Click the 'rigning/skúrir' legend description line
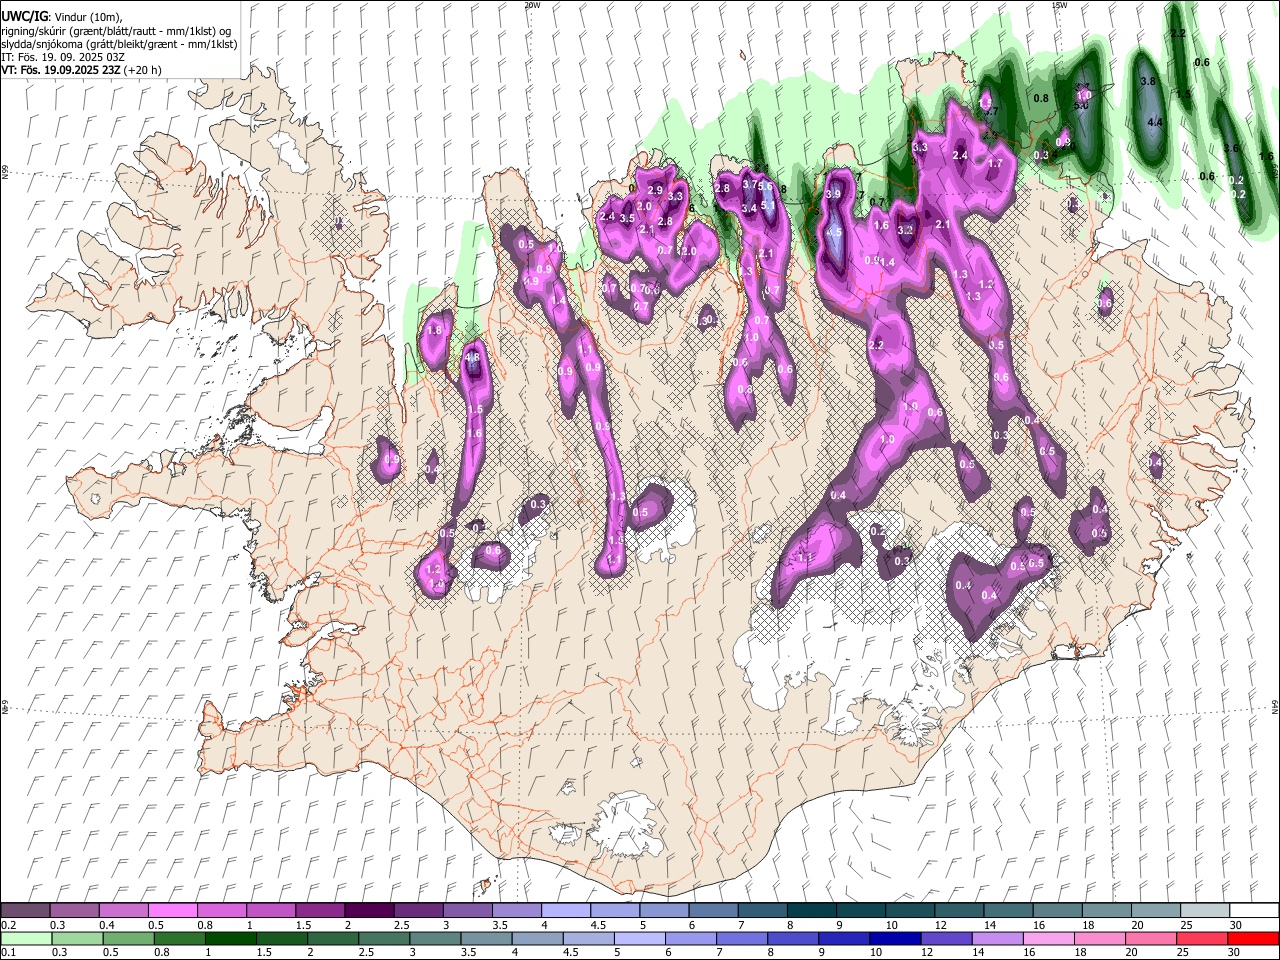Viewport: 1280px width, 960px height. point(116,31)
